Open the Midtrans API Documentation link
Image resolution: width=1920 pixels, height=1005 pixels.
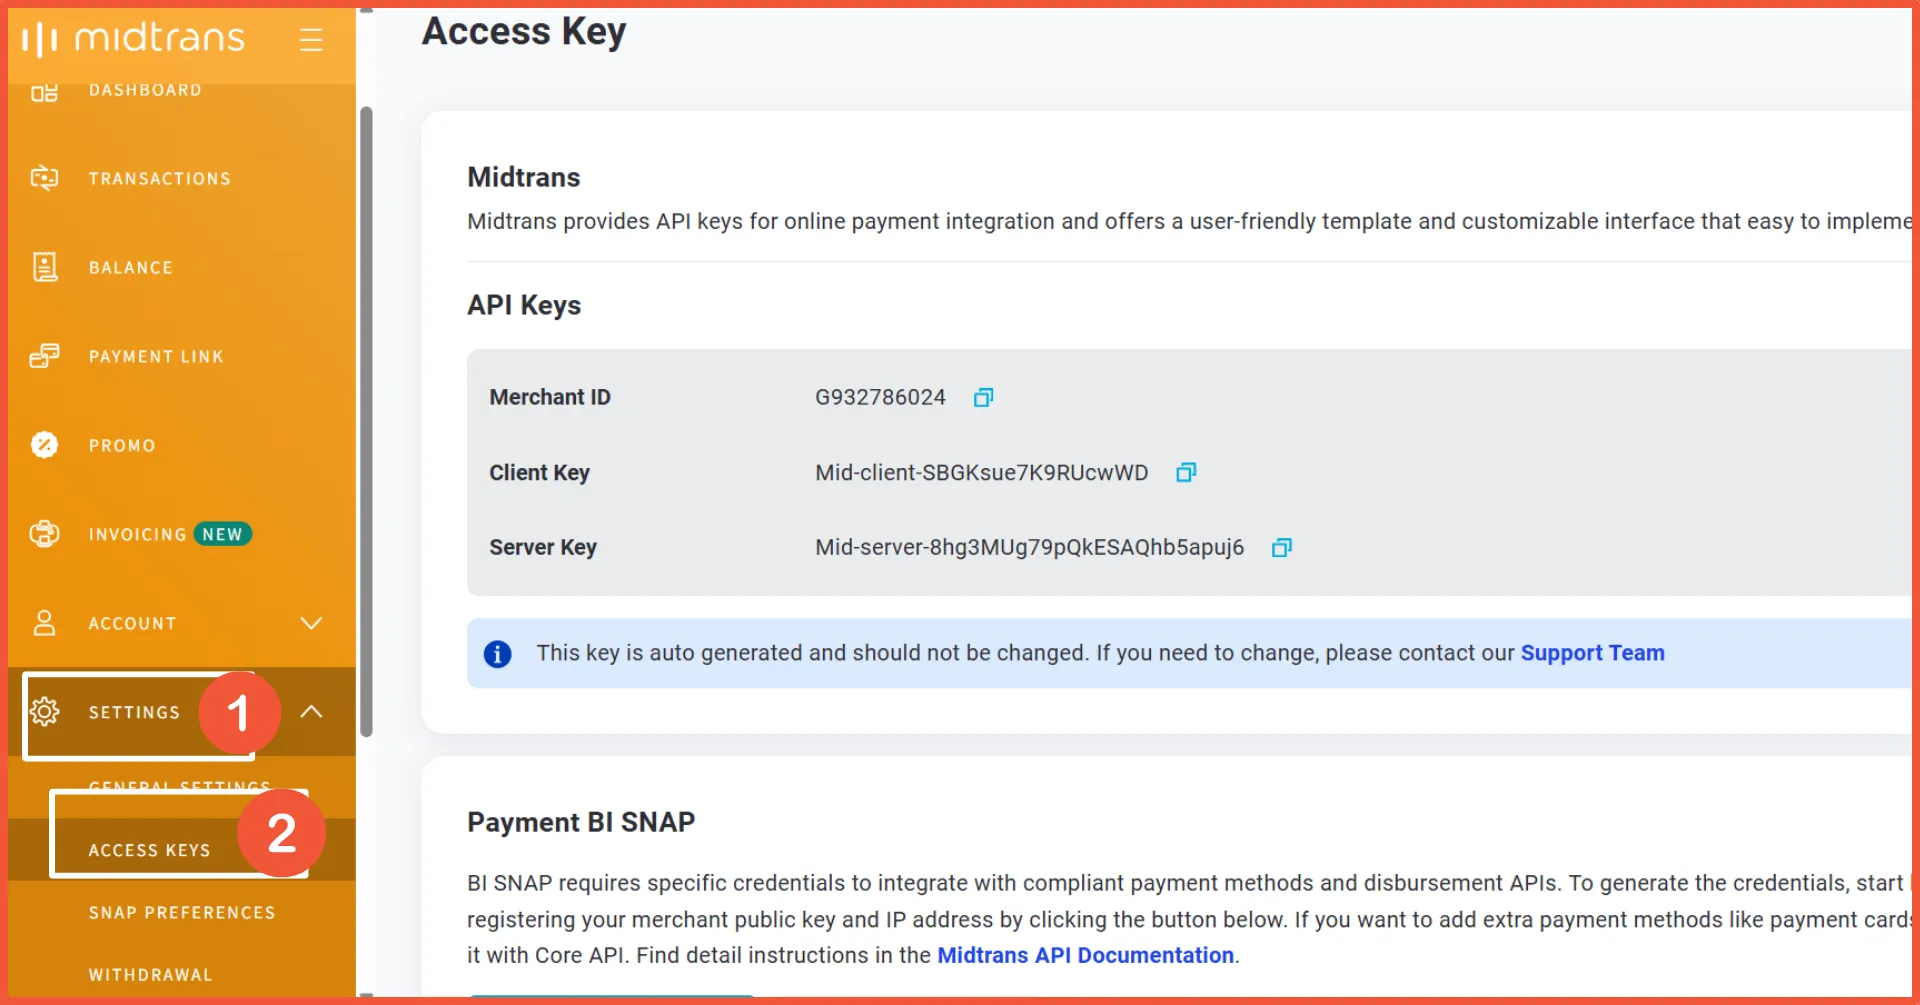coord(1085,955)
